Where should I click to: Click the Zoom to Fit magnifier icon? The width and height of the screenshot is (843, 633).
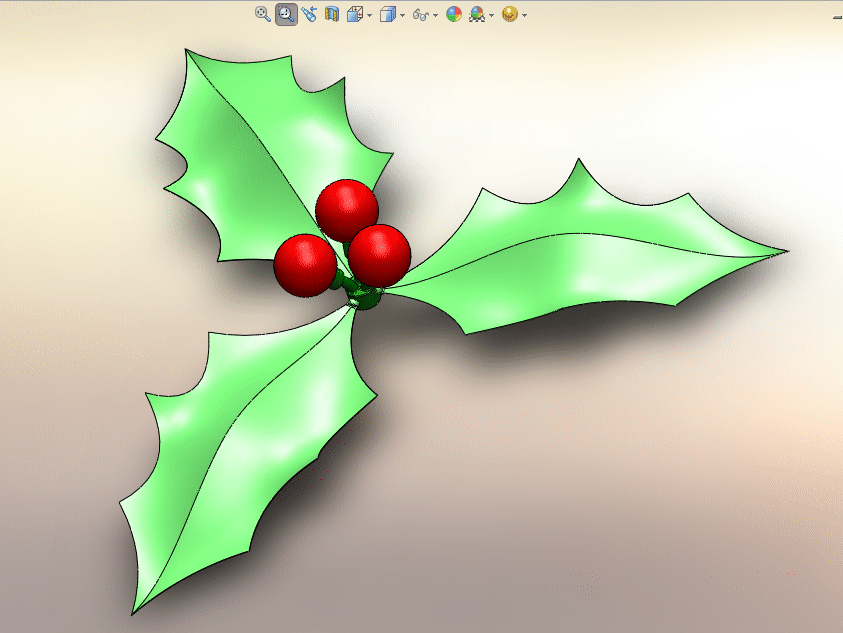(262, 14)
